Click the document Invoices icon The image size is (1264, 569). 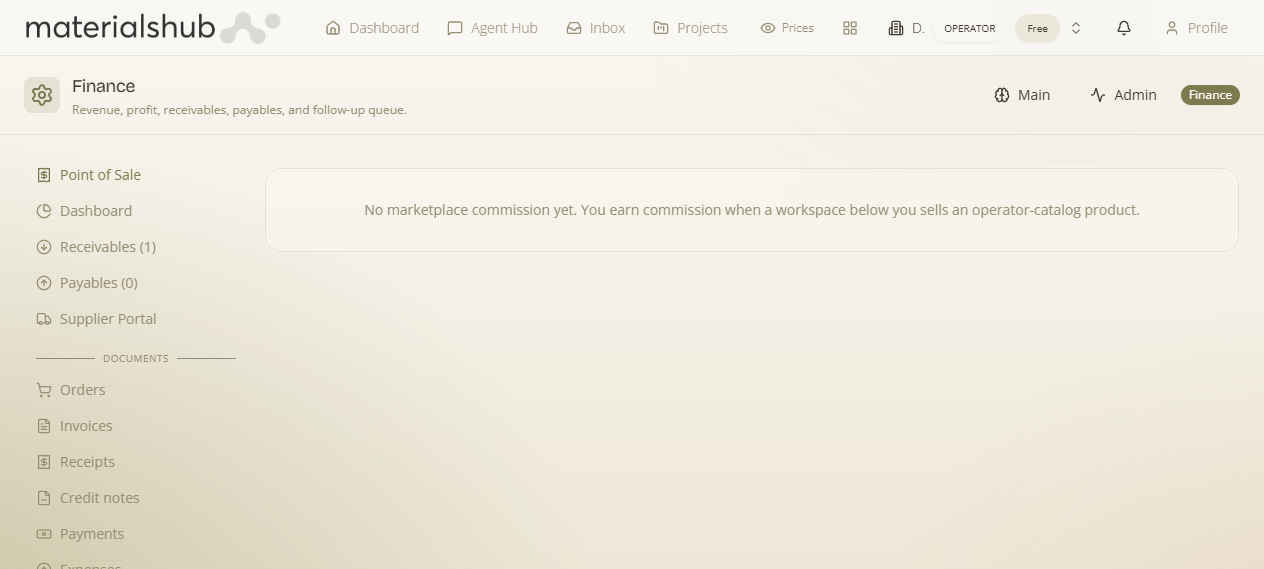pyautogui.click(x=44, y=426)
